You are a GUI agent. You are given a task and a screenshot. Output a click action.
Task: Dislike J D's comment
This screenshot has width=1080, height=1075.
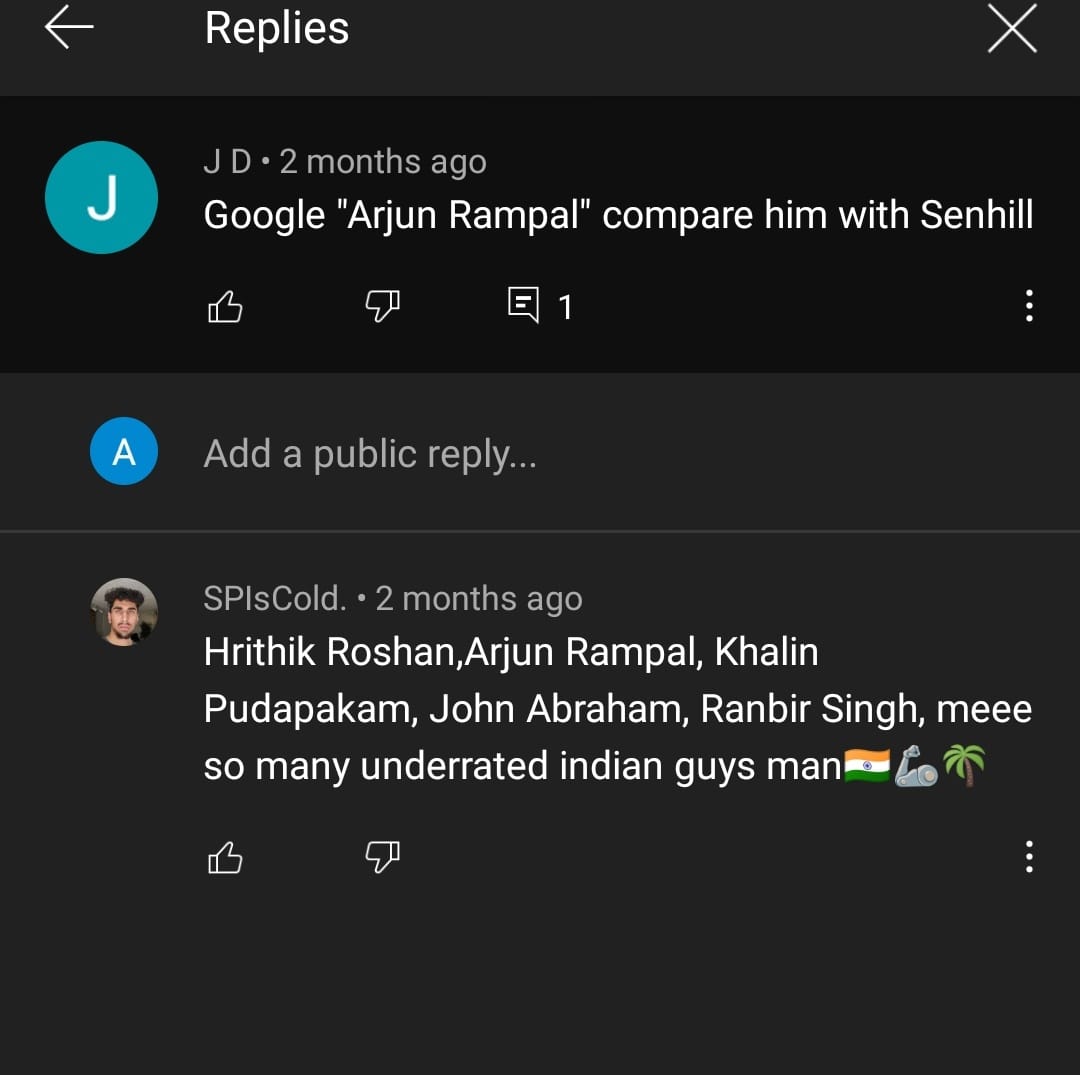click(381, 307)
